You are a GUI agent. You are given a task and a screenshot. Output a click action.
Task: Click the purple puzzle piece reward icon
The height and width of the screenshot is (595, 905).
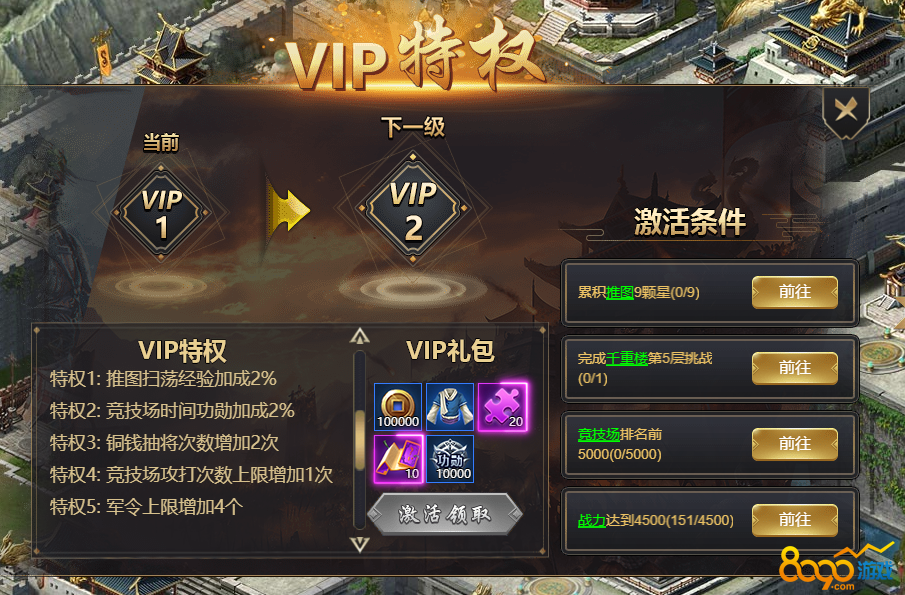(502, 407)
